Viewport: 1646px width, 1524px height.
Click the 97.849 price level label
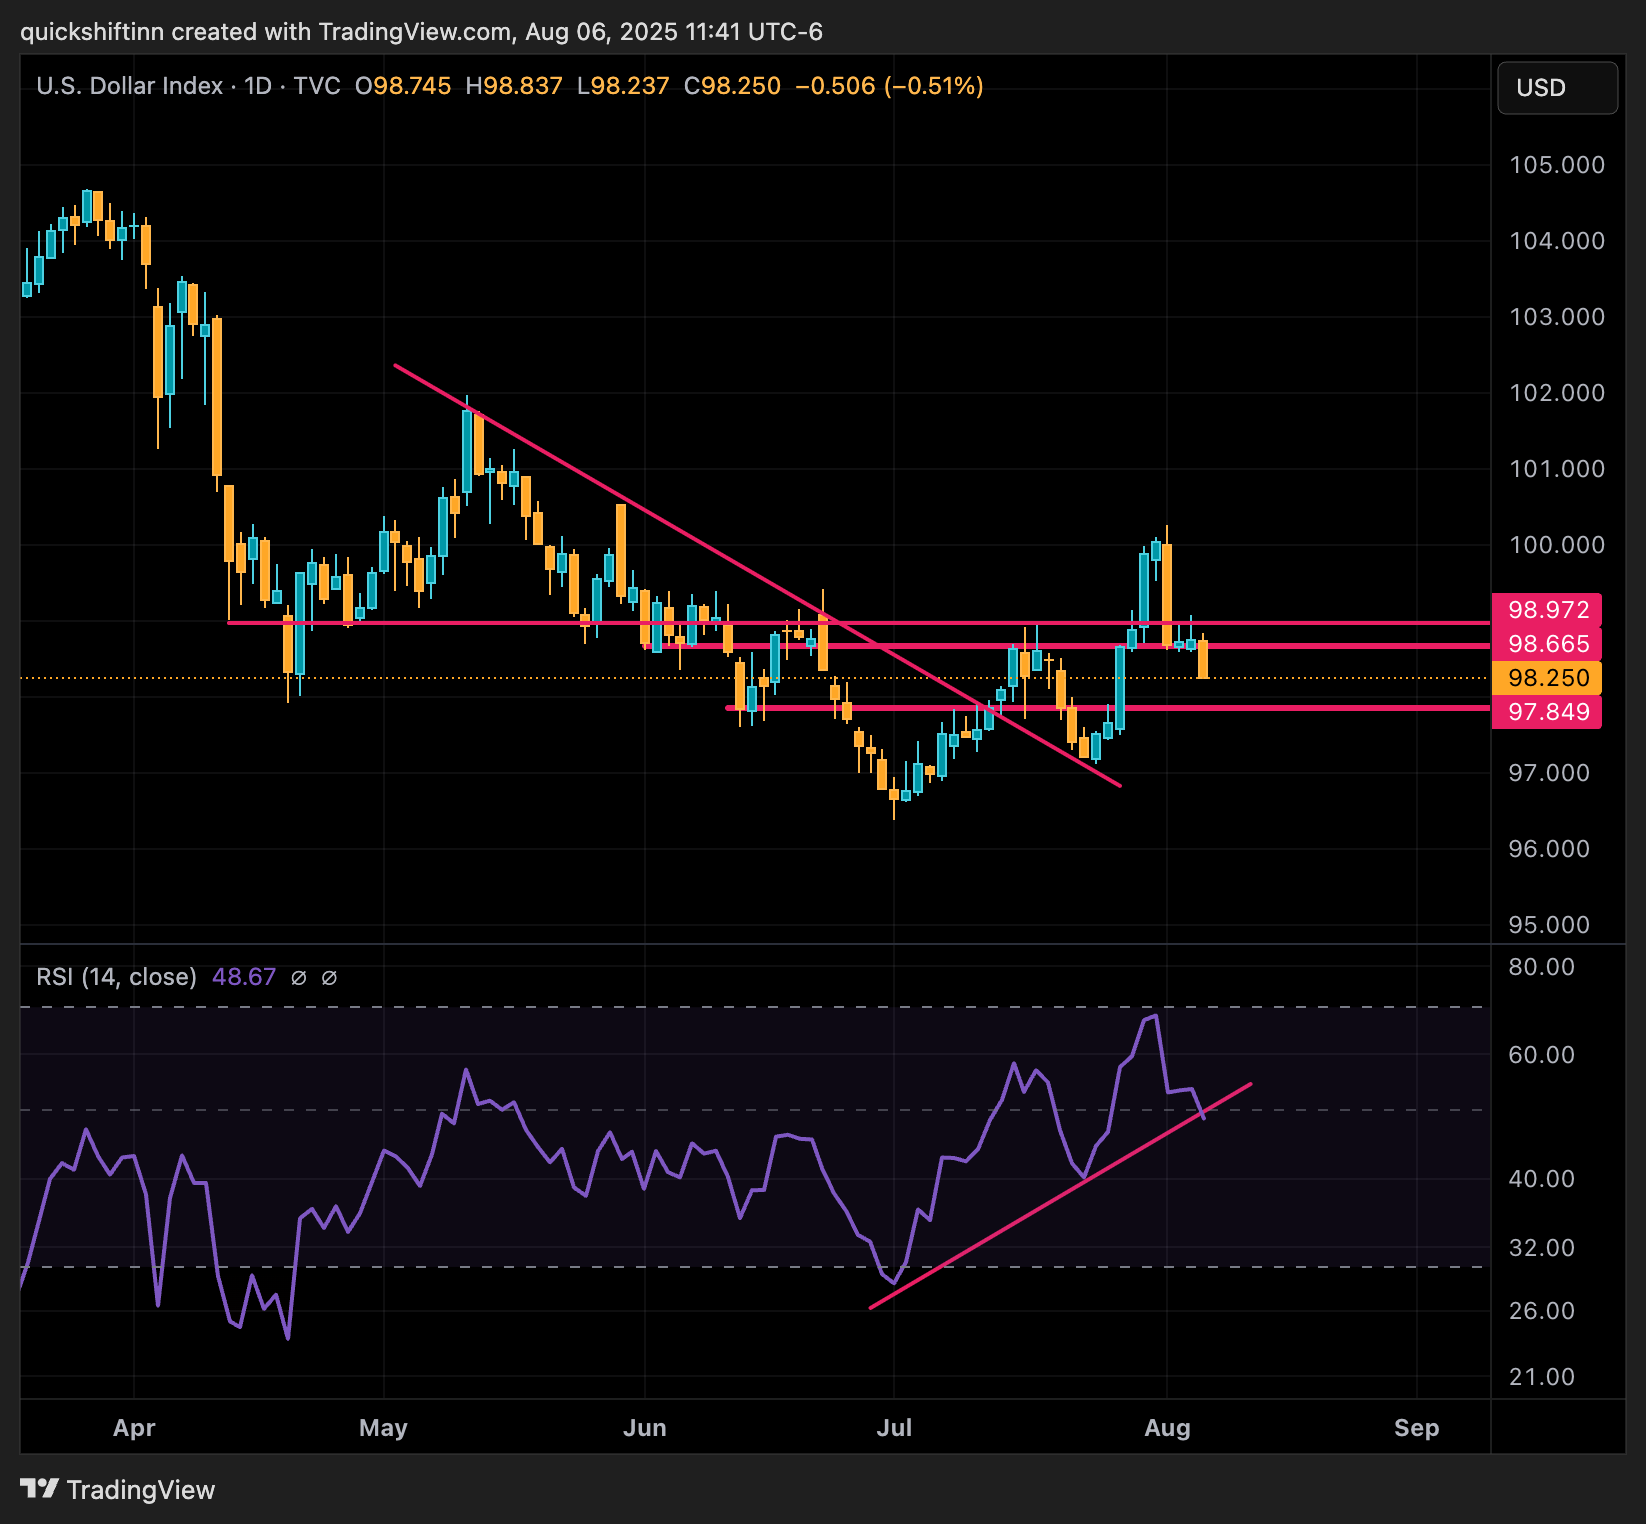[1547, 712]
